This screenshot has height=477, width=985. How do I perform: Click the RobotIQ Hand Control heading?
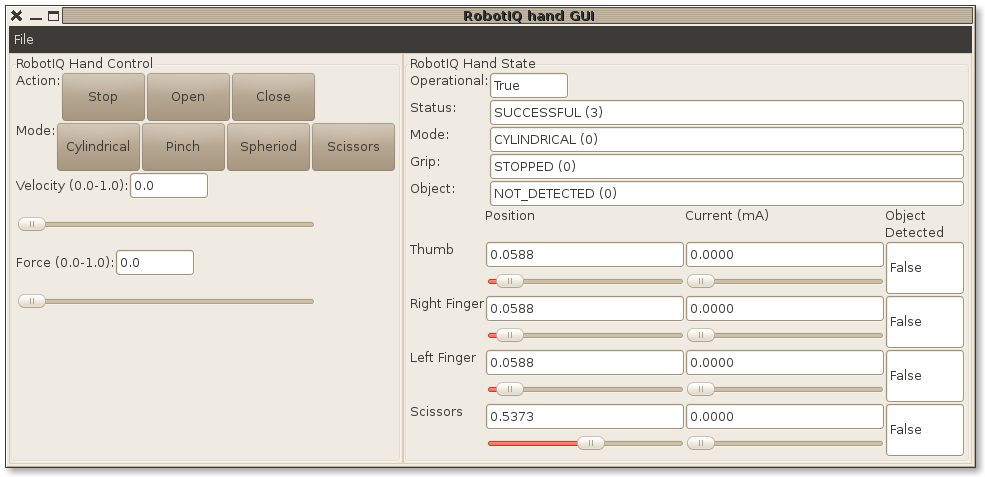point(84,63)
